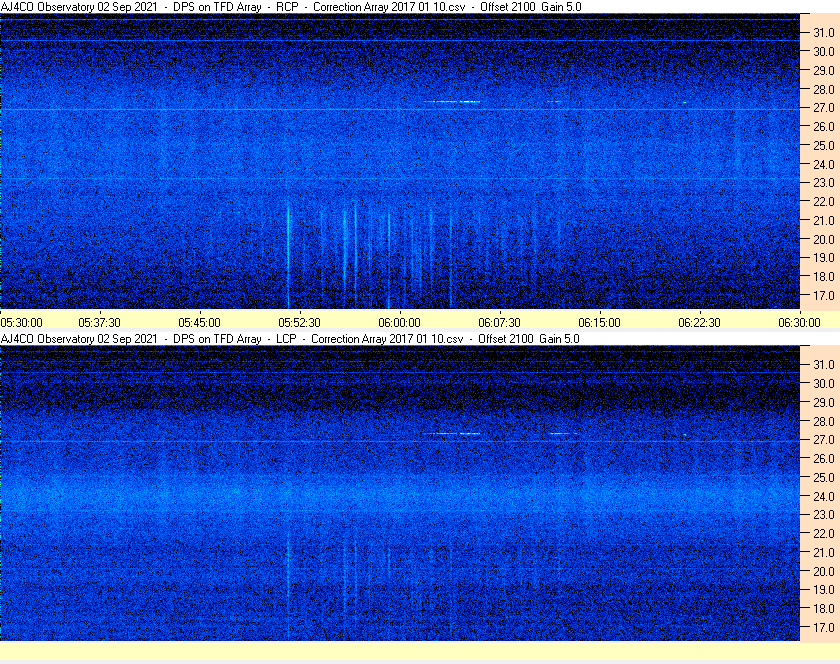Select the 30.0 frequency label on LCP panel

(824, 383)
